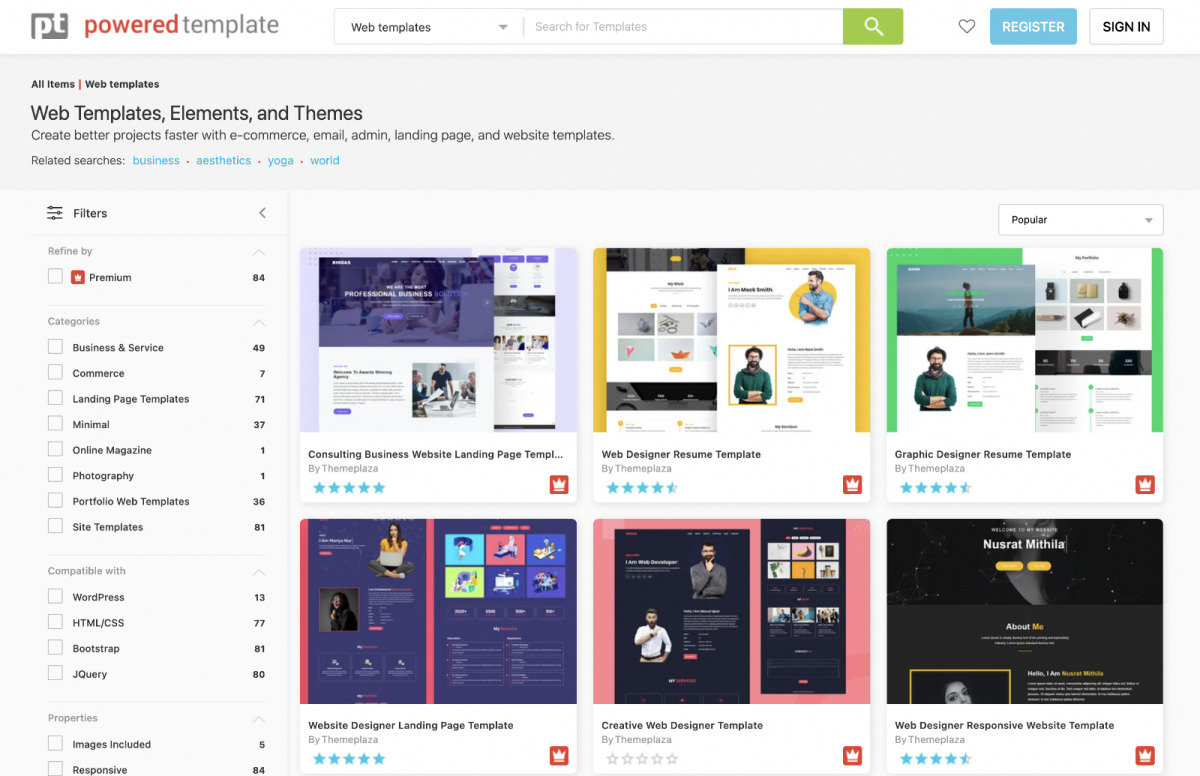1200x776 pixels.
Task: Click star rating of Consulting Business Website template
Action: coord(349,488)
